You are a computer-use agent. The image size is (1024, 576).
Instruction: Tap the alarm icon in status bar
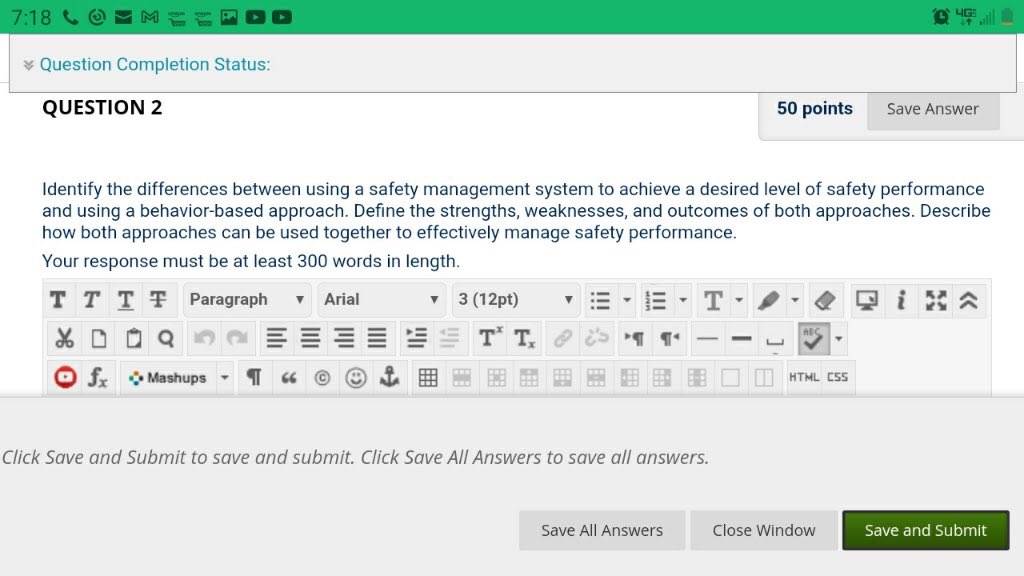(940, 17)
